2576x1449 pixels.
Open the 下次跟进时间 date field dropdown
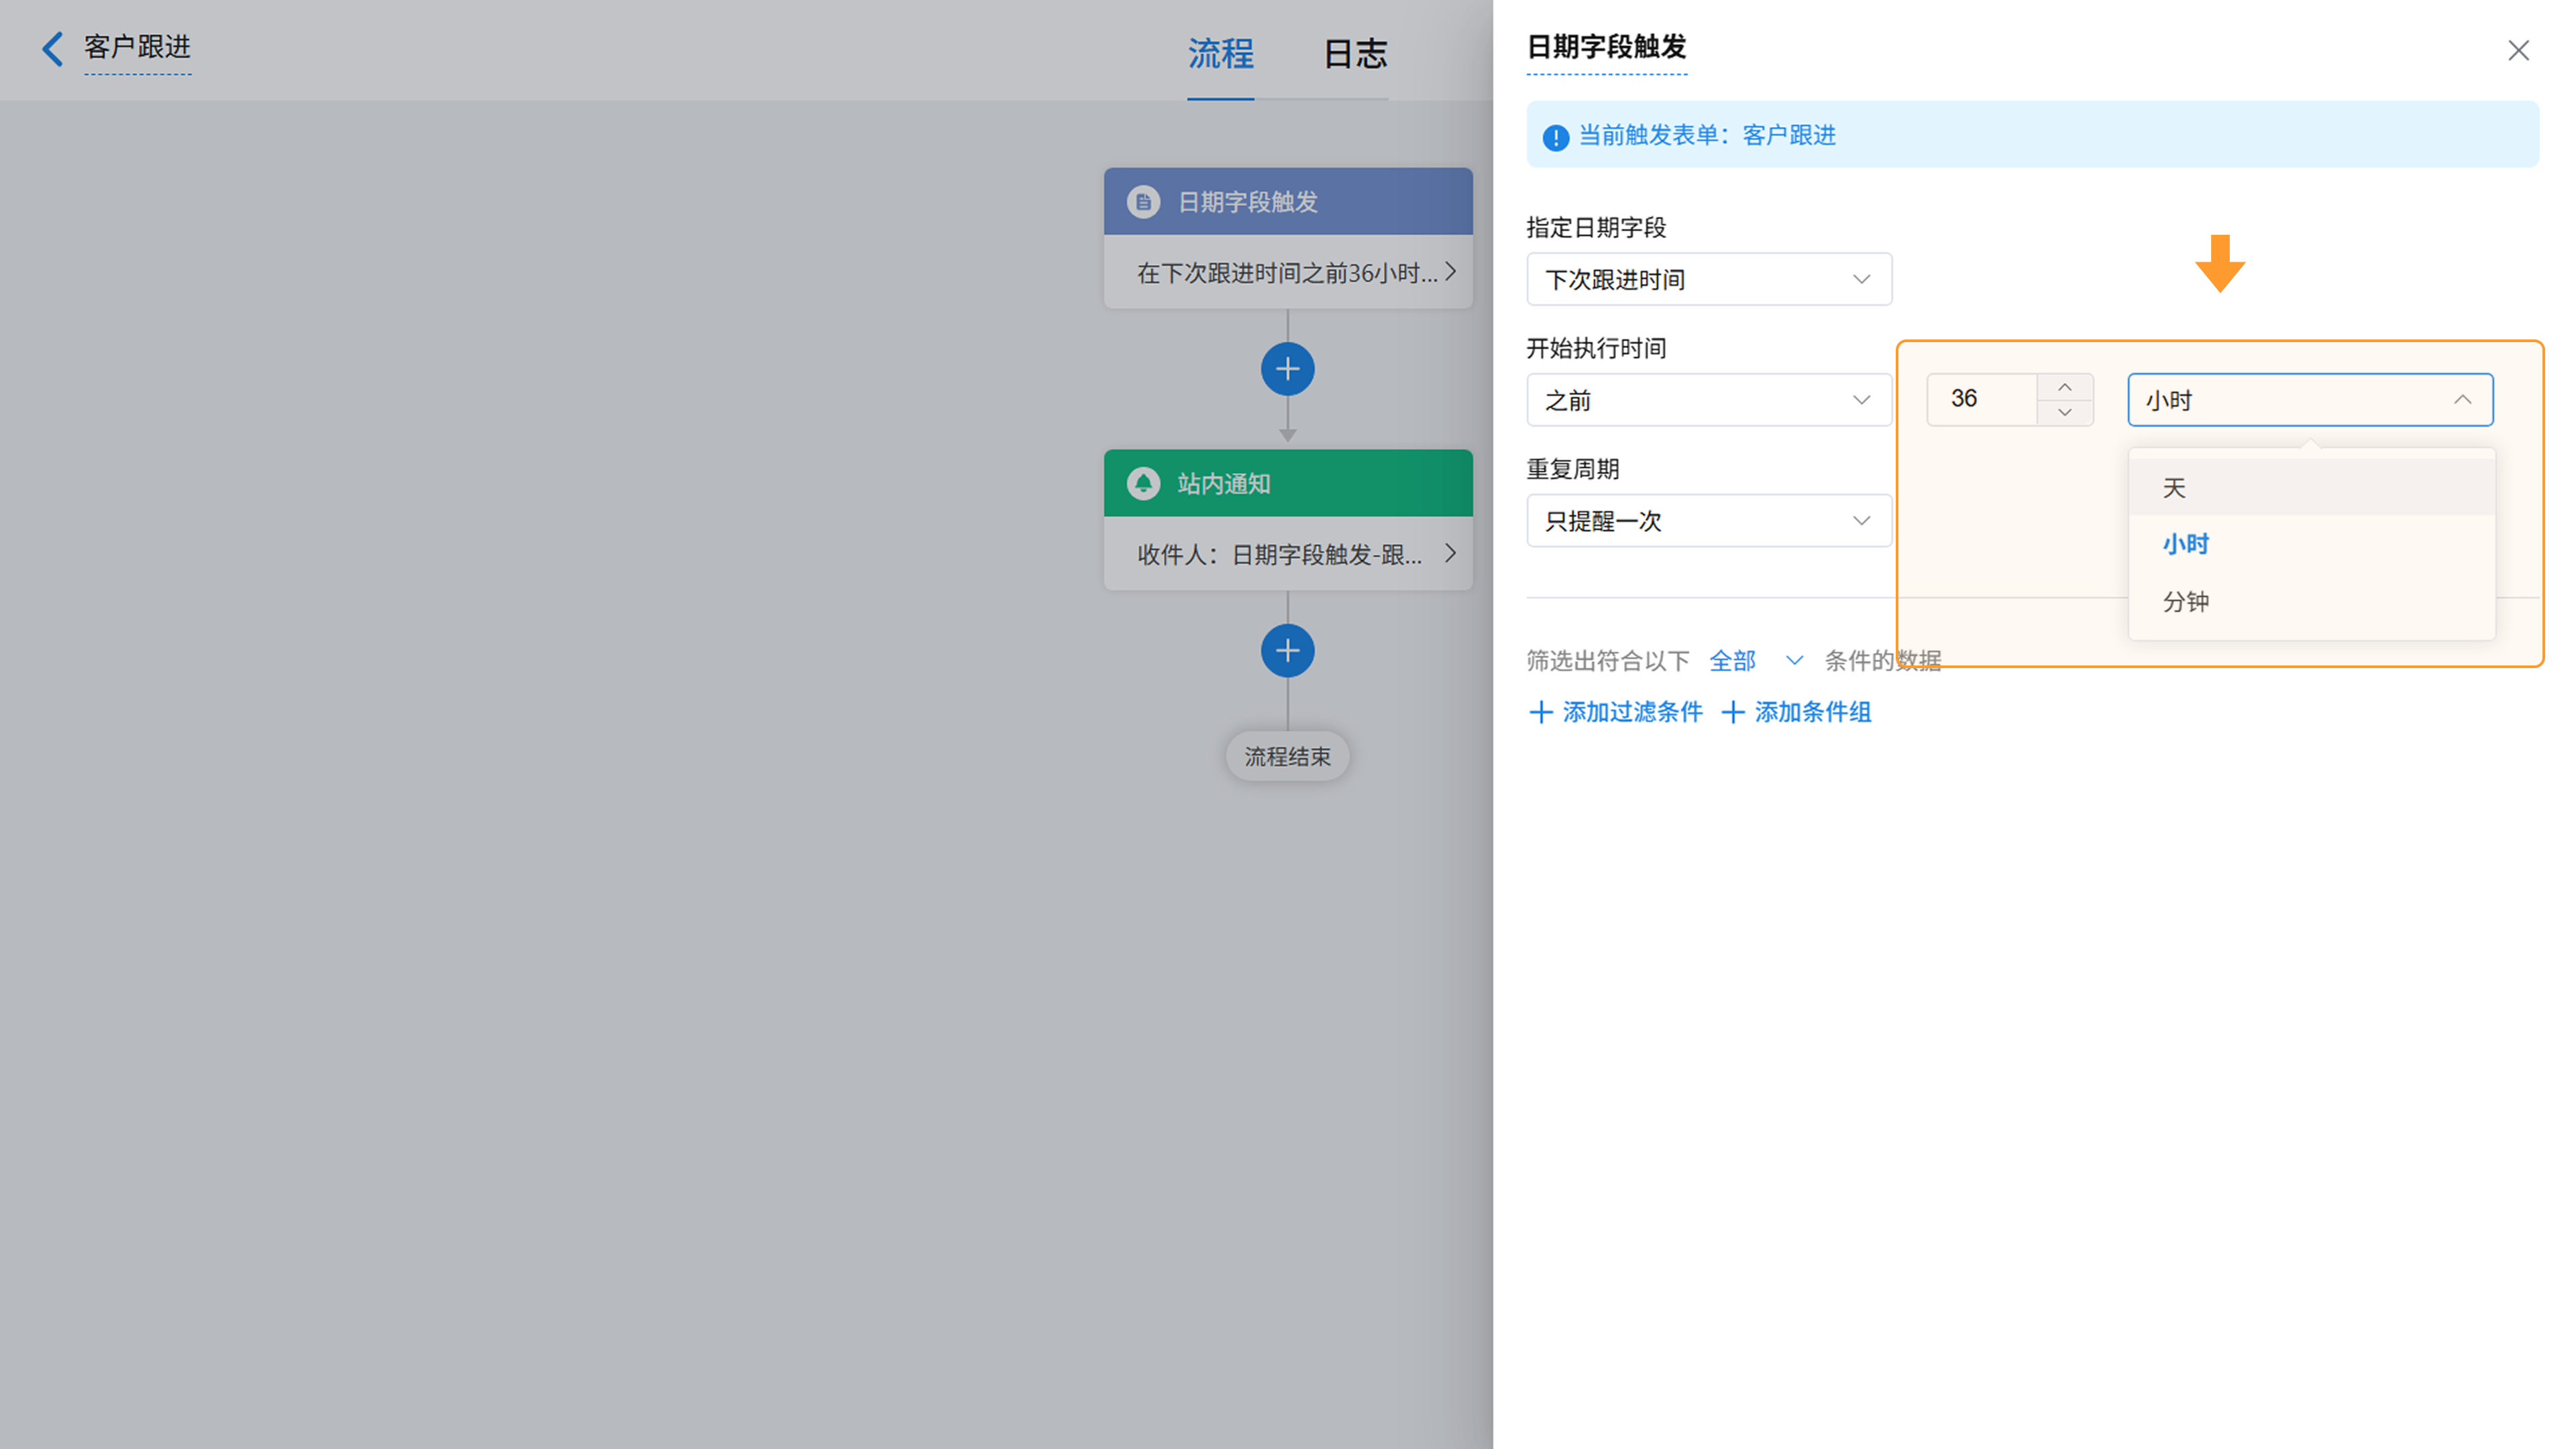click(x=1708, y=279)
